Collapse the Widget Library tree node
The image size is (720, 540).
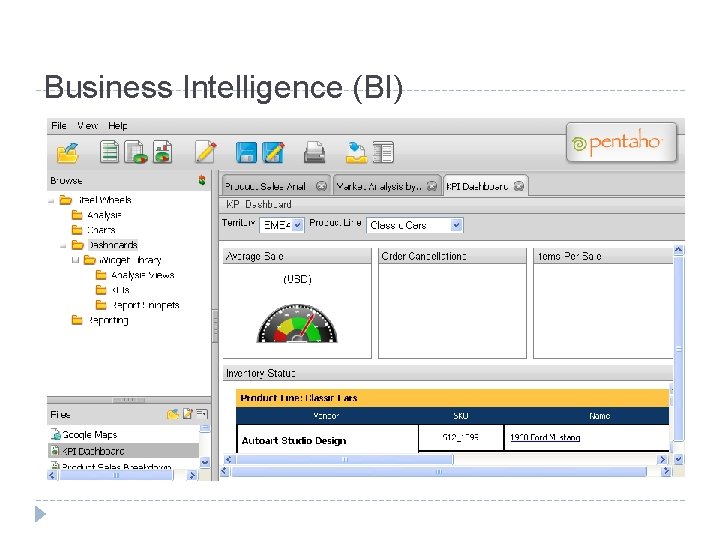click(75, 260)
